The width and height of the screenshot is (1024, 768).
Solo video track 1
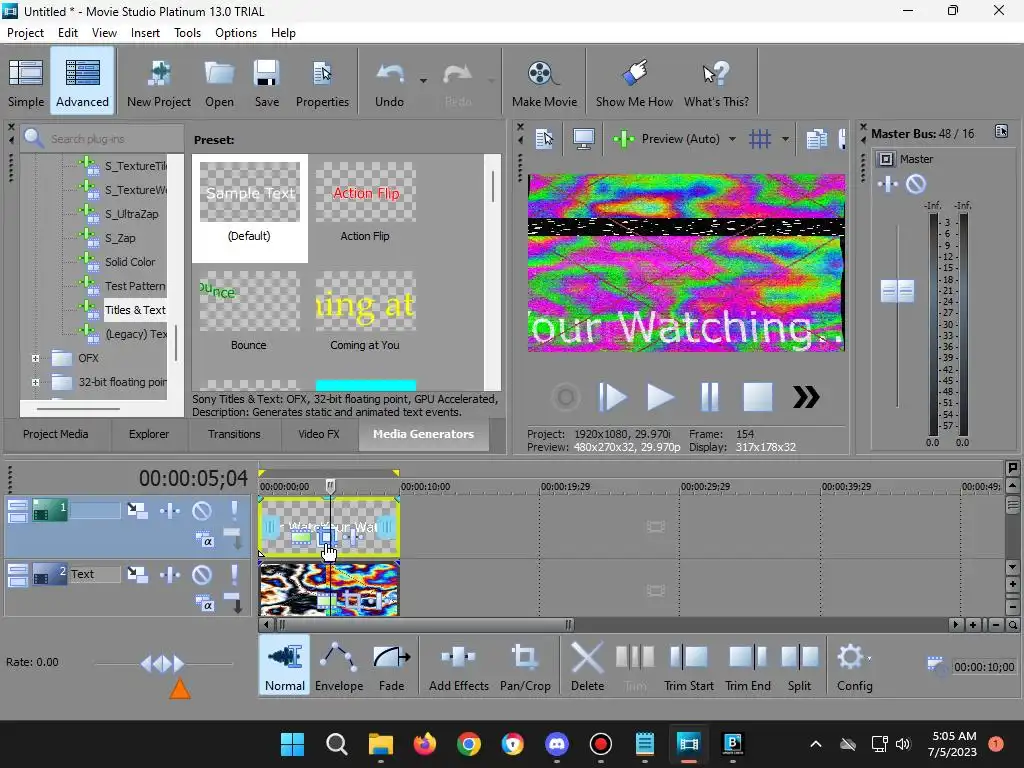(x=234, y=510)
